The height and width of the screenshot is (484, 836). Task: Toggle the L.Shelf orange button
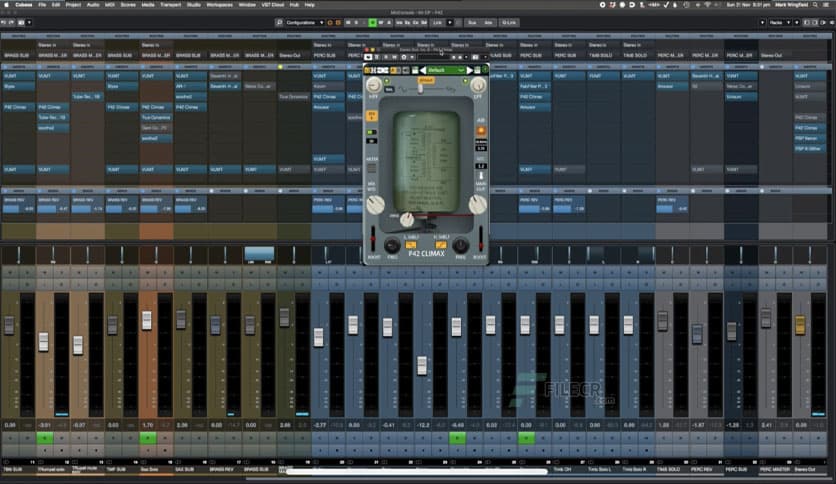411,245
